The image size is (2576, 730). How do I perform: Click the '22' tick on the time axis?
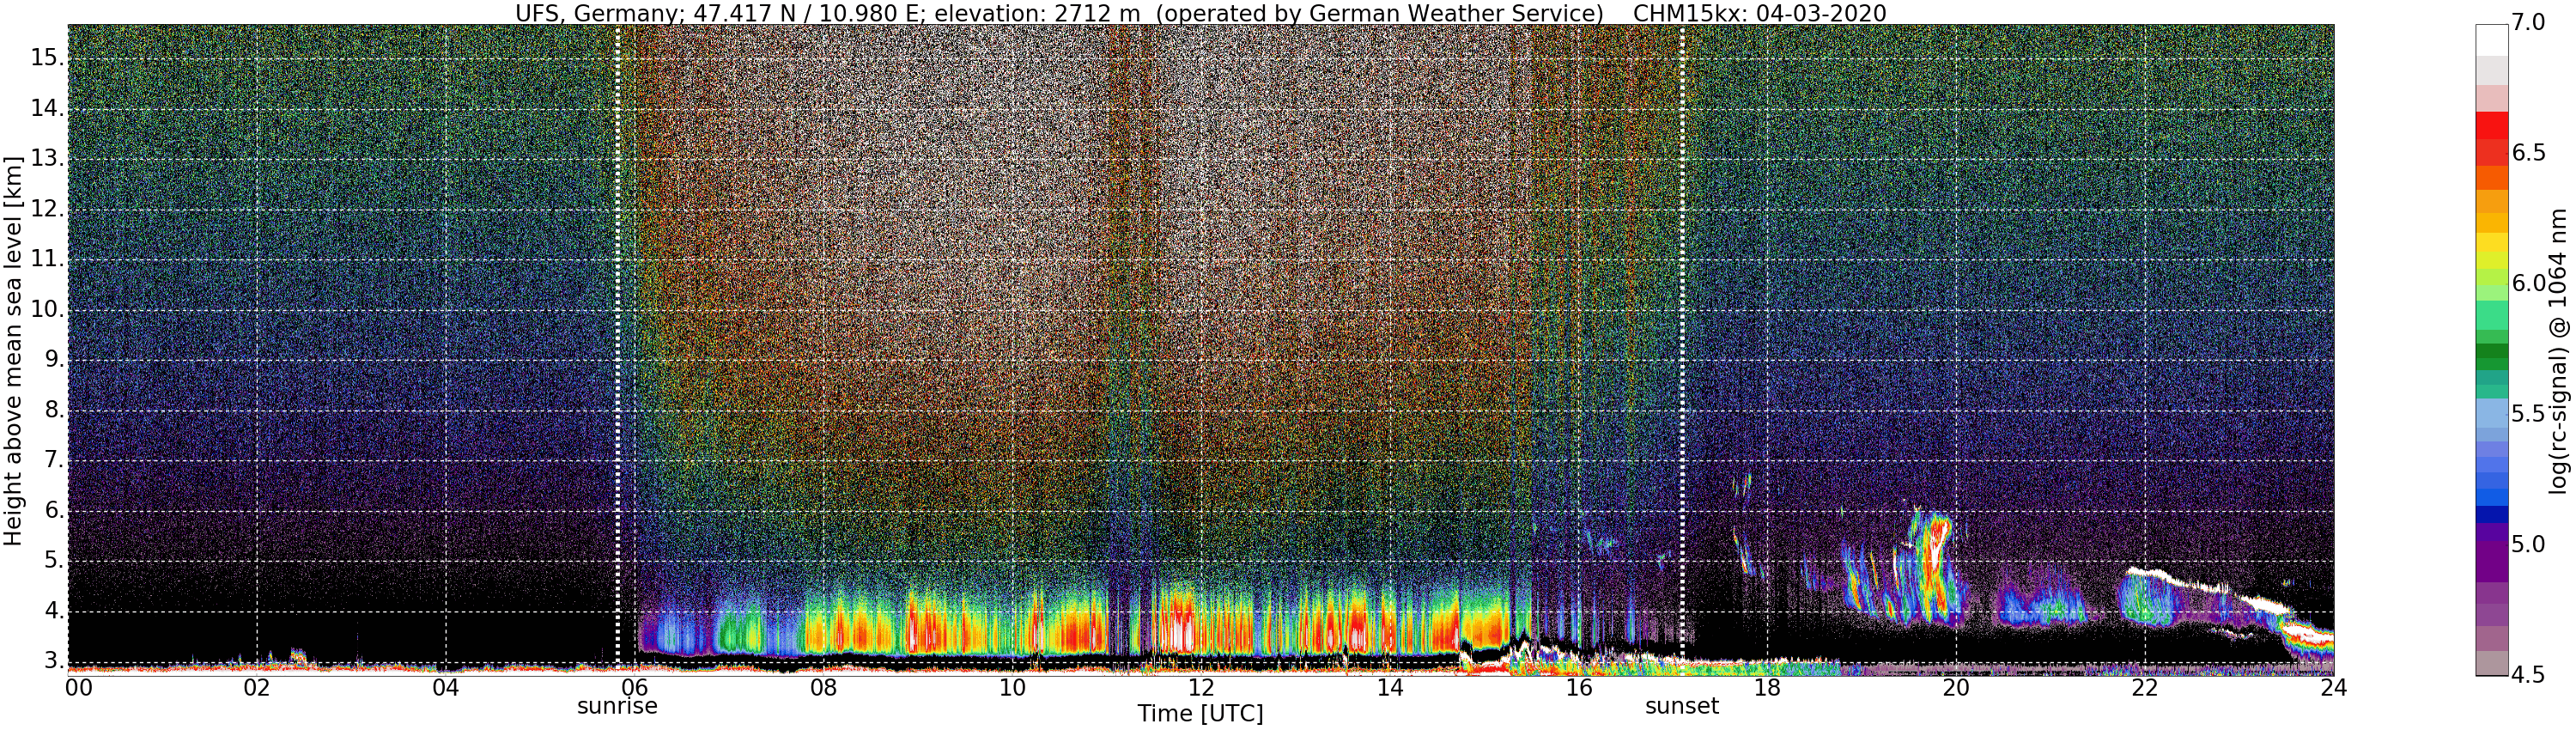2145,688
